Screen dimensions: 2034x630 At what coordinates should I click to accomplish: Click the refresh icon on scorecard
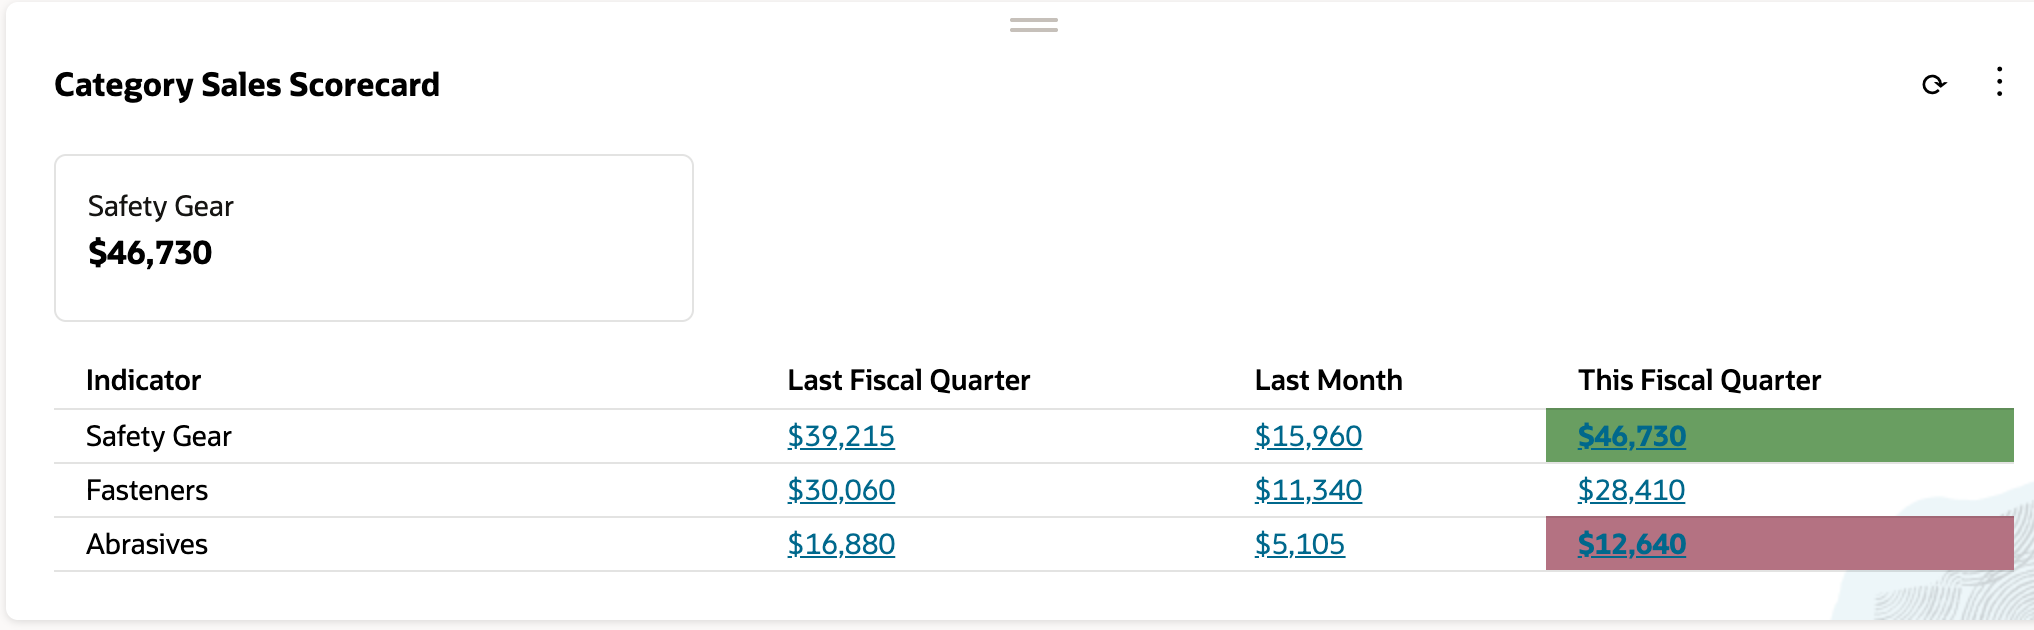1934,85
